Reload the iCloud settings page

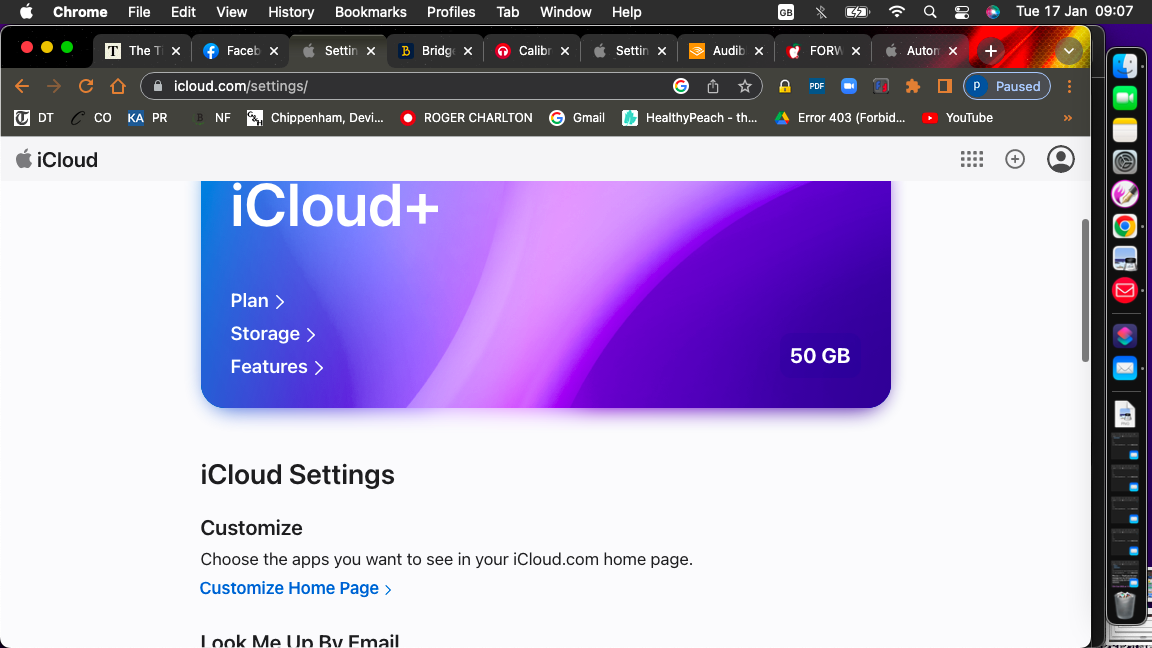click(86, 86)
